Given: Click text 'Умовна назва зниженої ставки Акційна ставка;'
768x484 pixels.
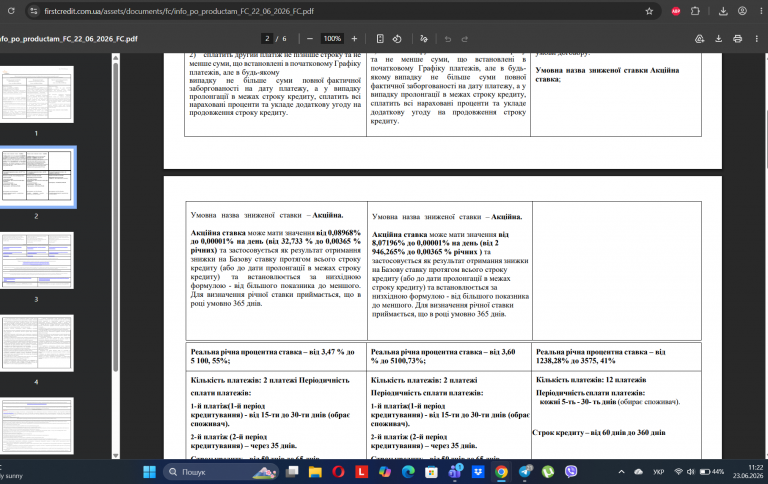Looking at the screenshot, I should [607, 74].
